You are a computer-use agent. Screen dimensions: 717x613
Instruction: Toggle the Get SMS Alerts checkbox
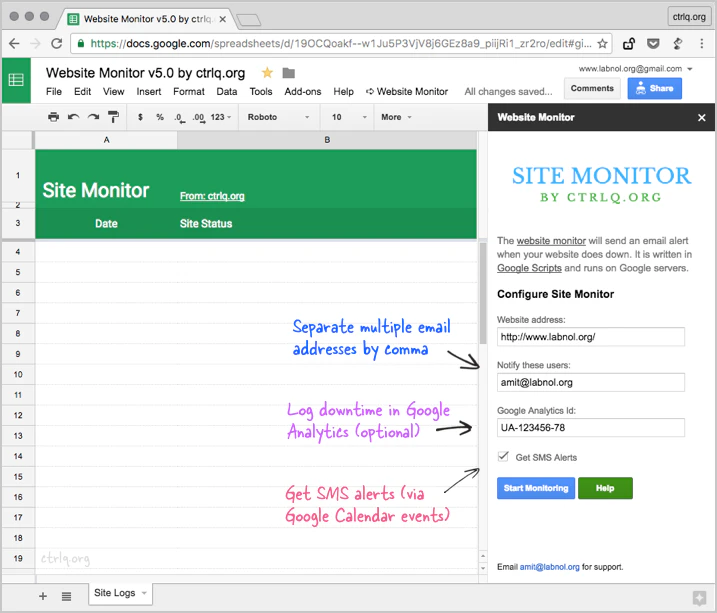tap(503, 456)
